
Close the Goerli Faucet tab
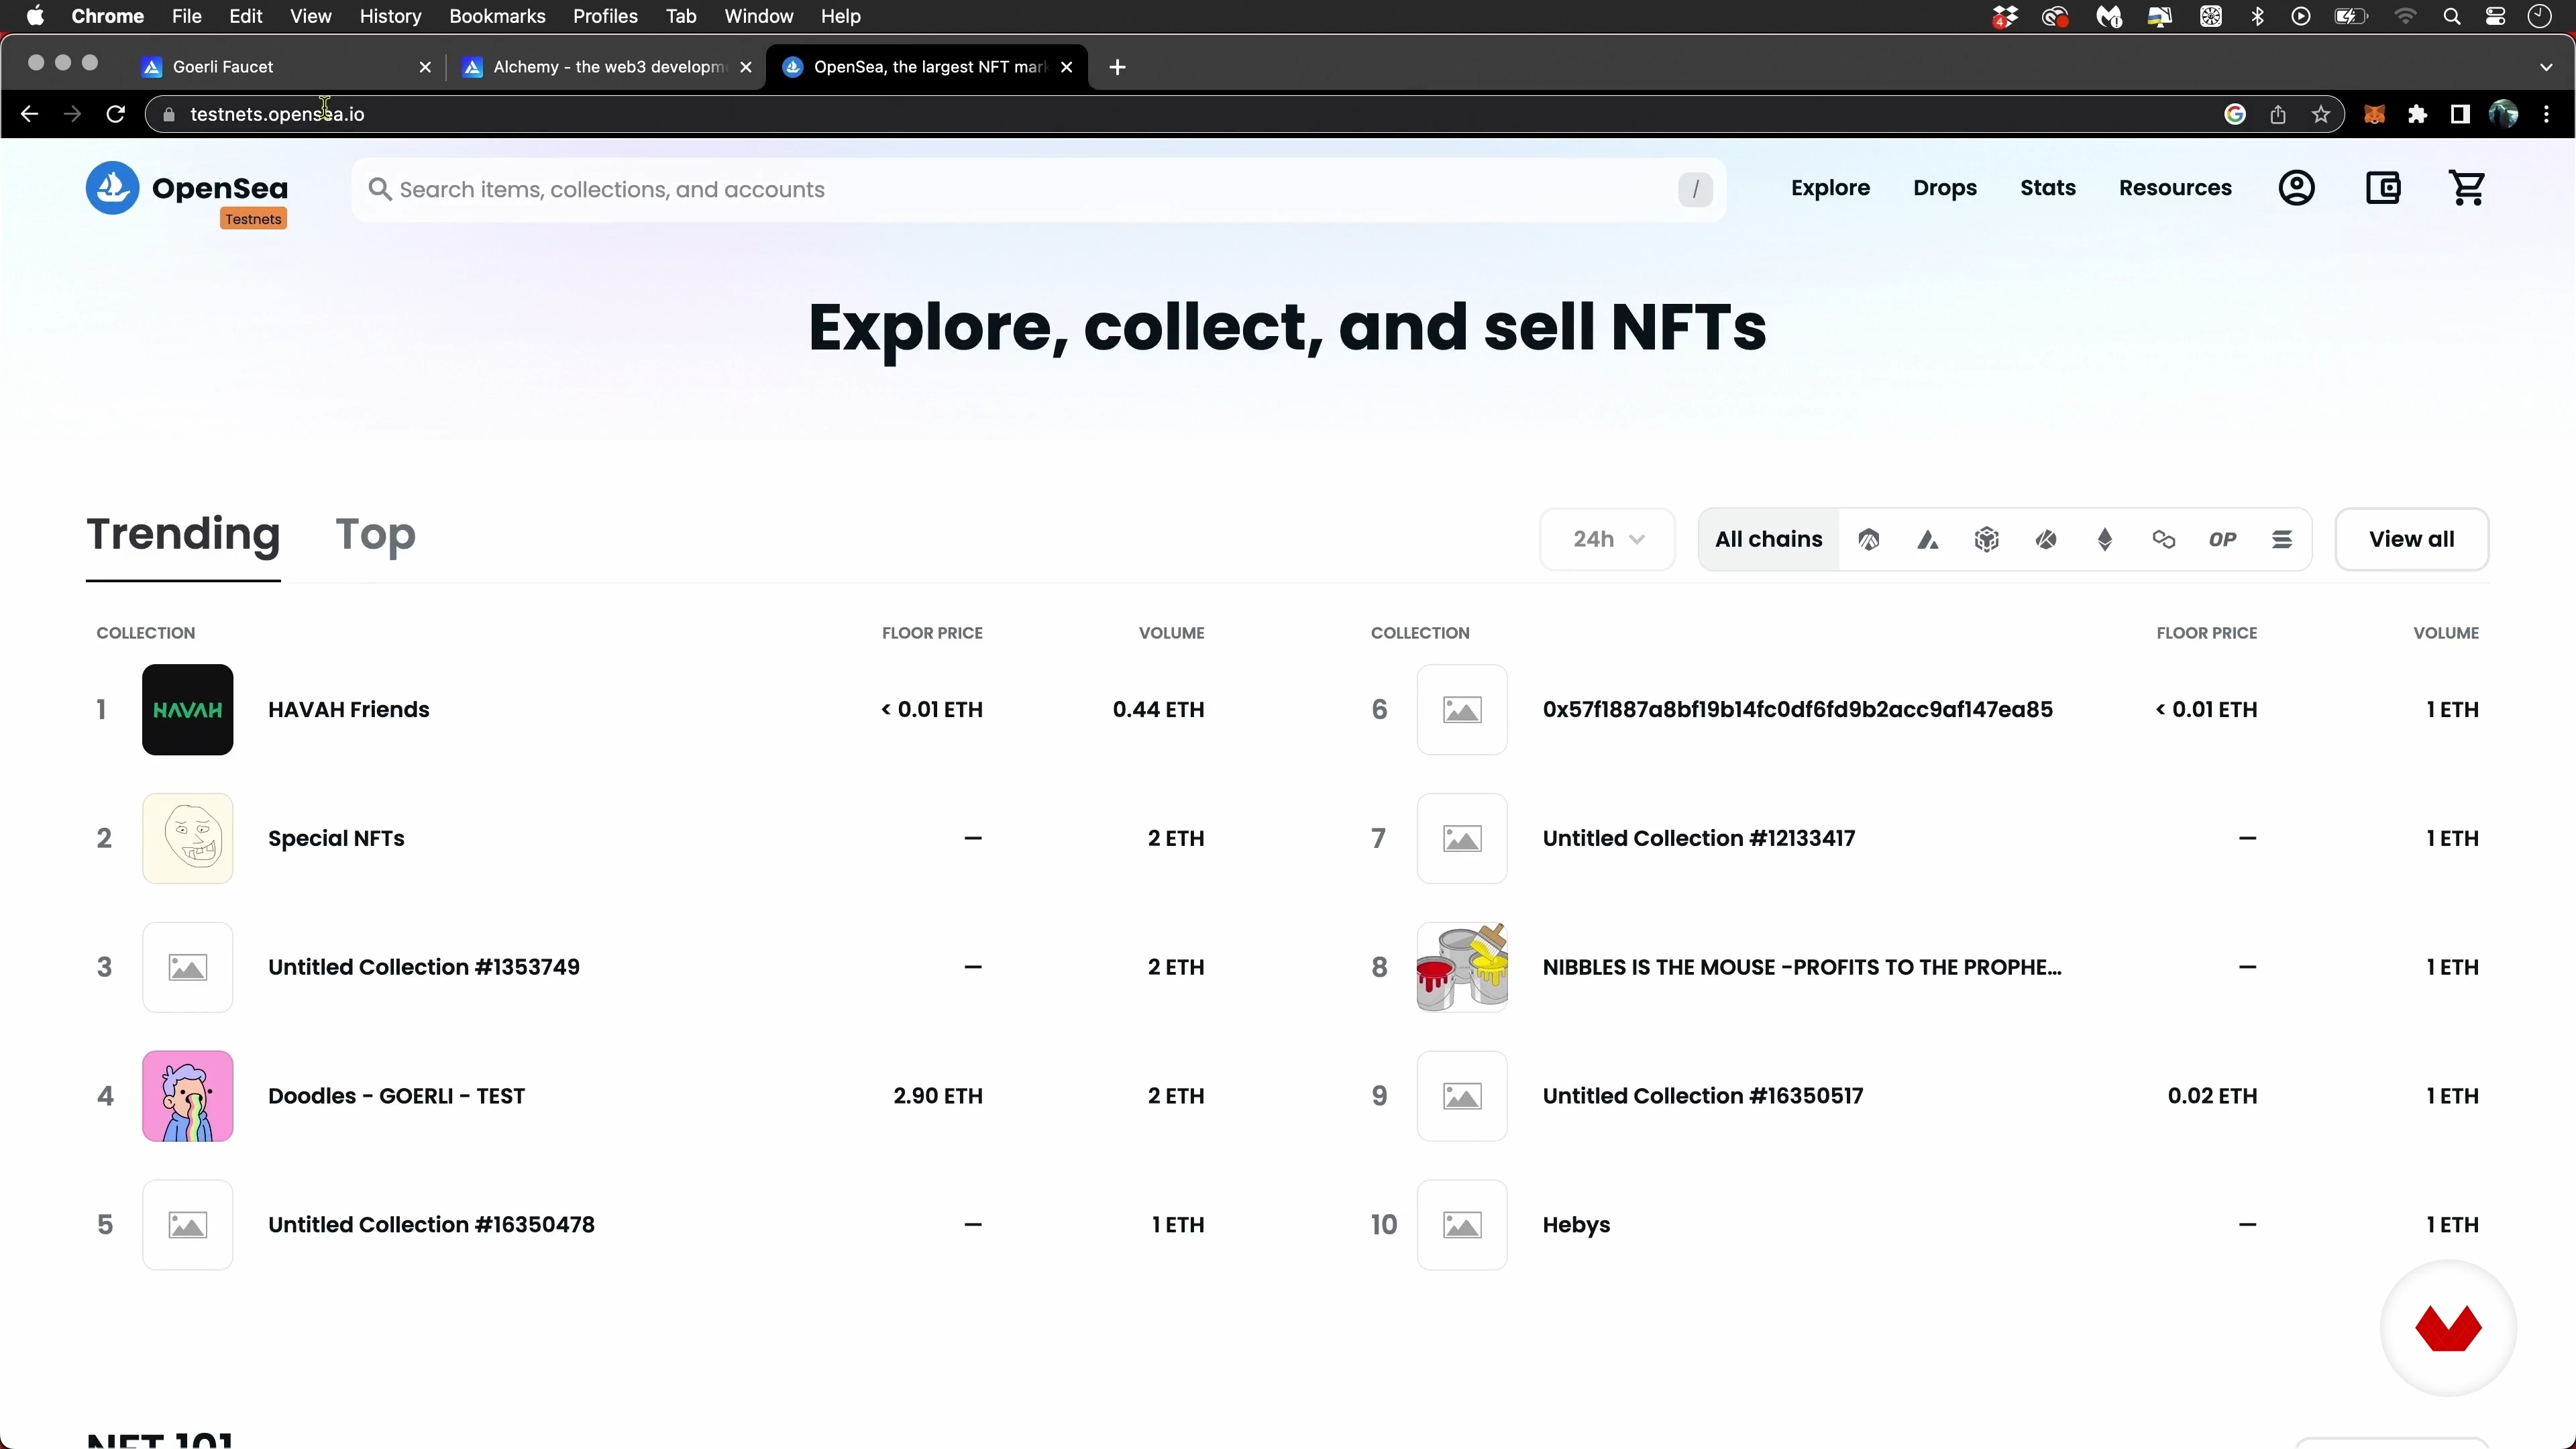tap(425, 67)
